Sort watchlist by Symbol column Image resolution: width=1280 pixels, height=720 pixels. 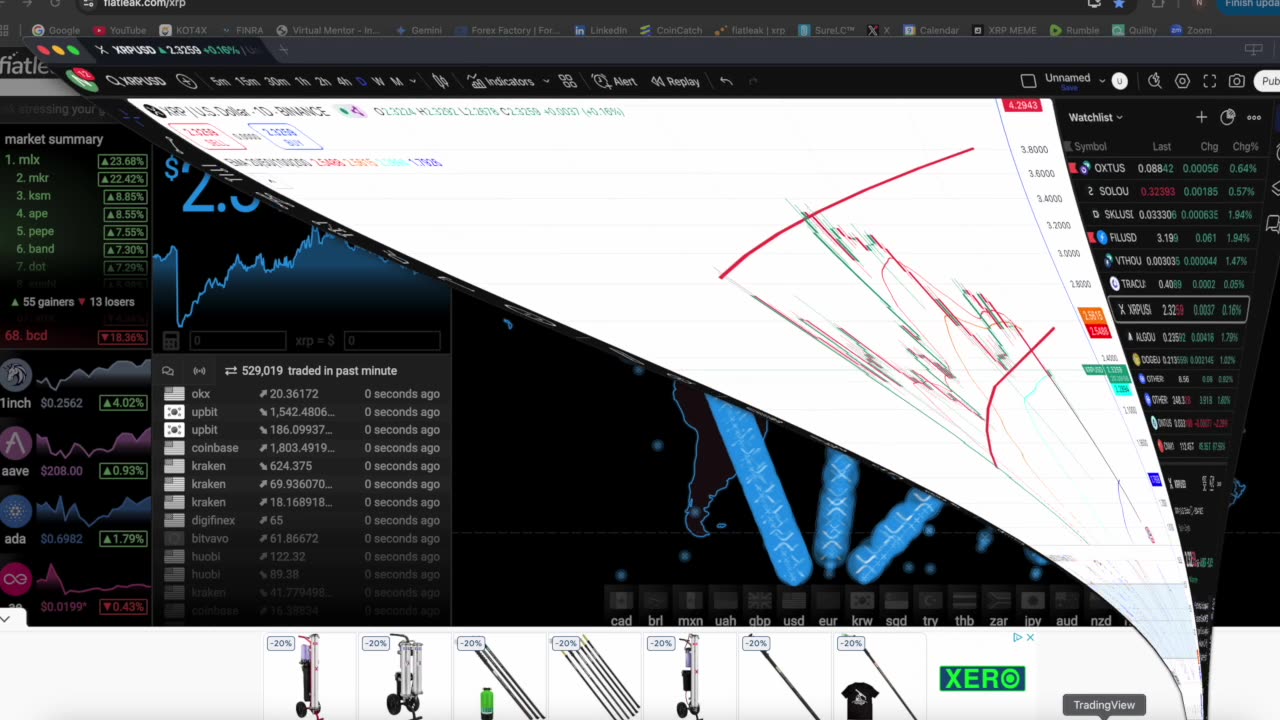[x=1090, y=146]
